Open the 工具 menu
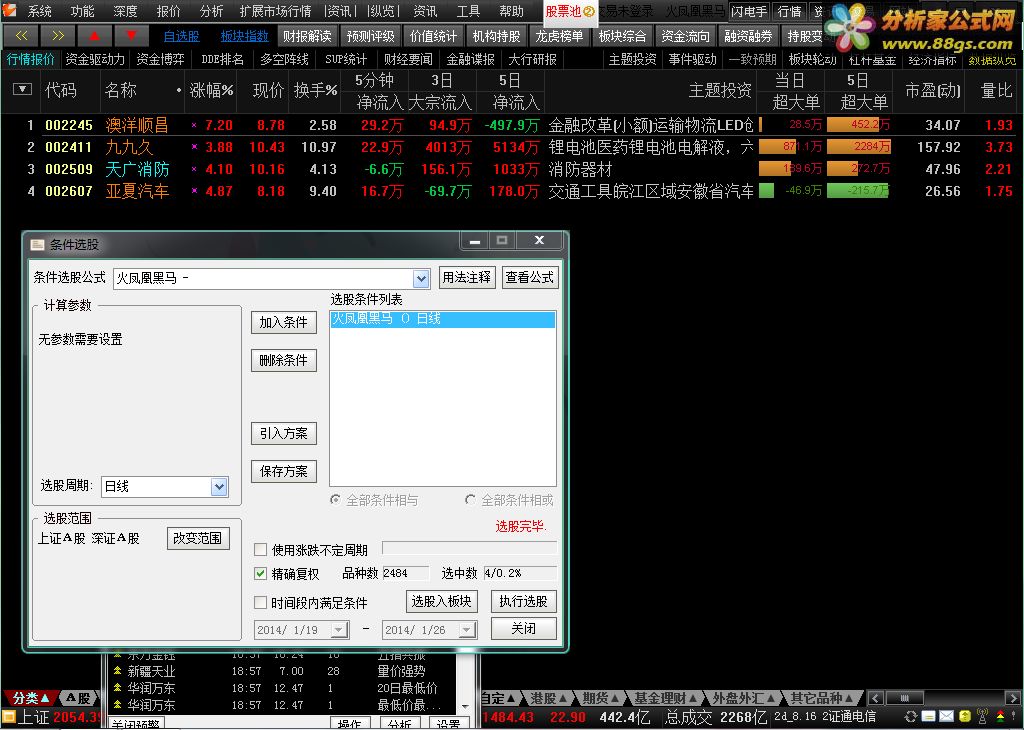Image resolution: width=1024 pixels, height=730 pixels. click(x=468, y=11)
